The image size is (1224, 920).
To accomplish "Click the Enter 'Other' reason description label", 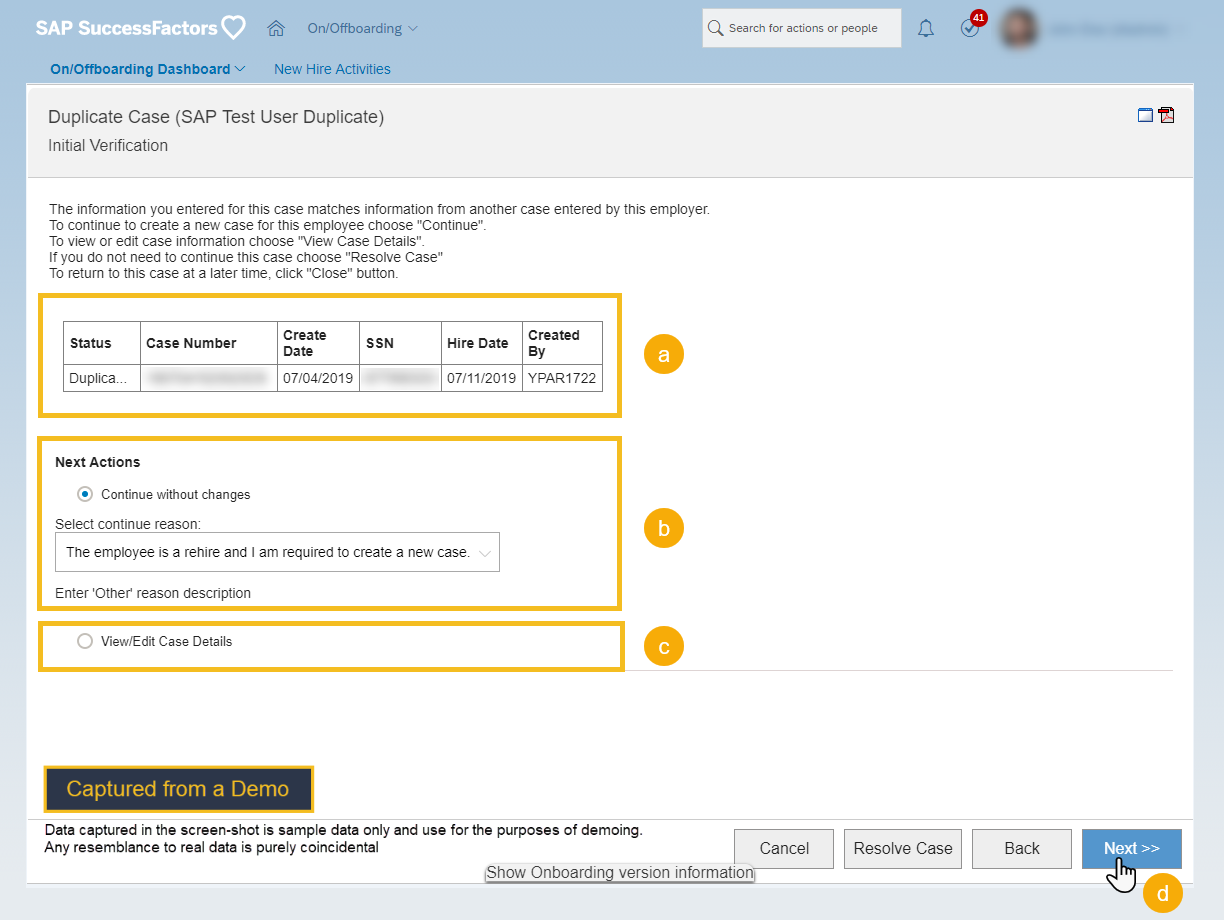I will [x=153, y=593].
